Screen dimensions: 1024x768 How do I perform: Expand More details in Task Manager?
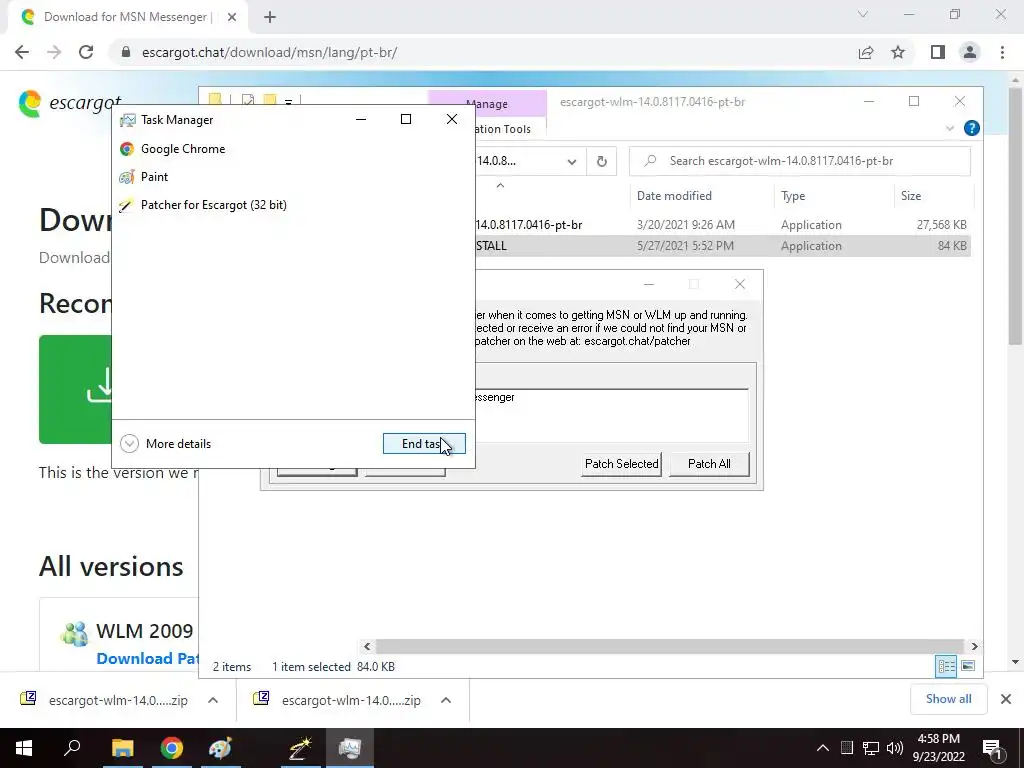(x=166, y=444)
